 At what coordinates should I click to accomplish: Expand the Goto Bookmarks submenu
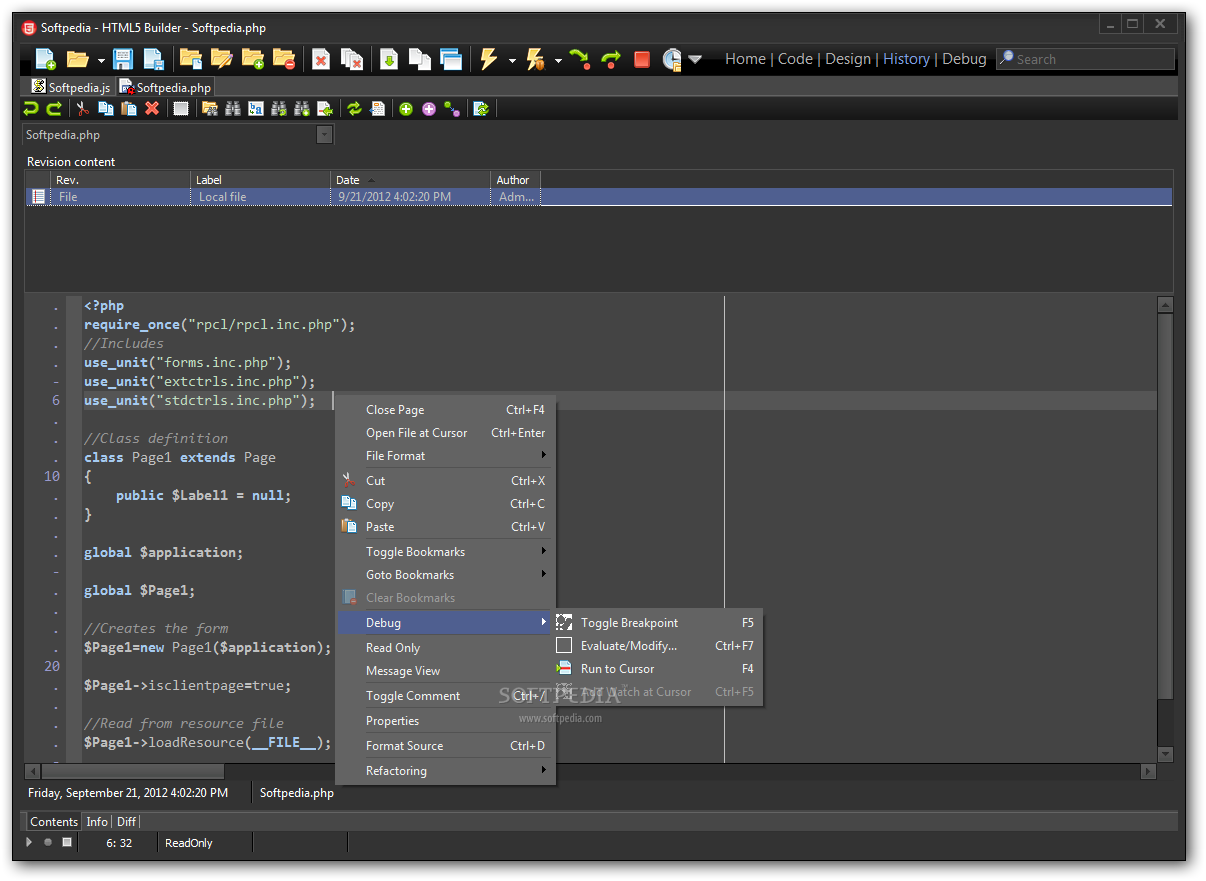click(x=445, y=575)
